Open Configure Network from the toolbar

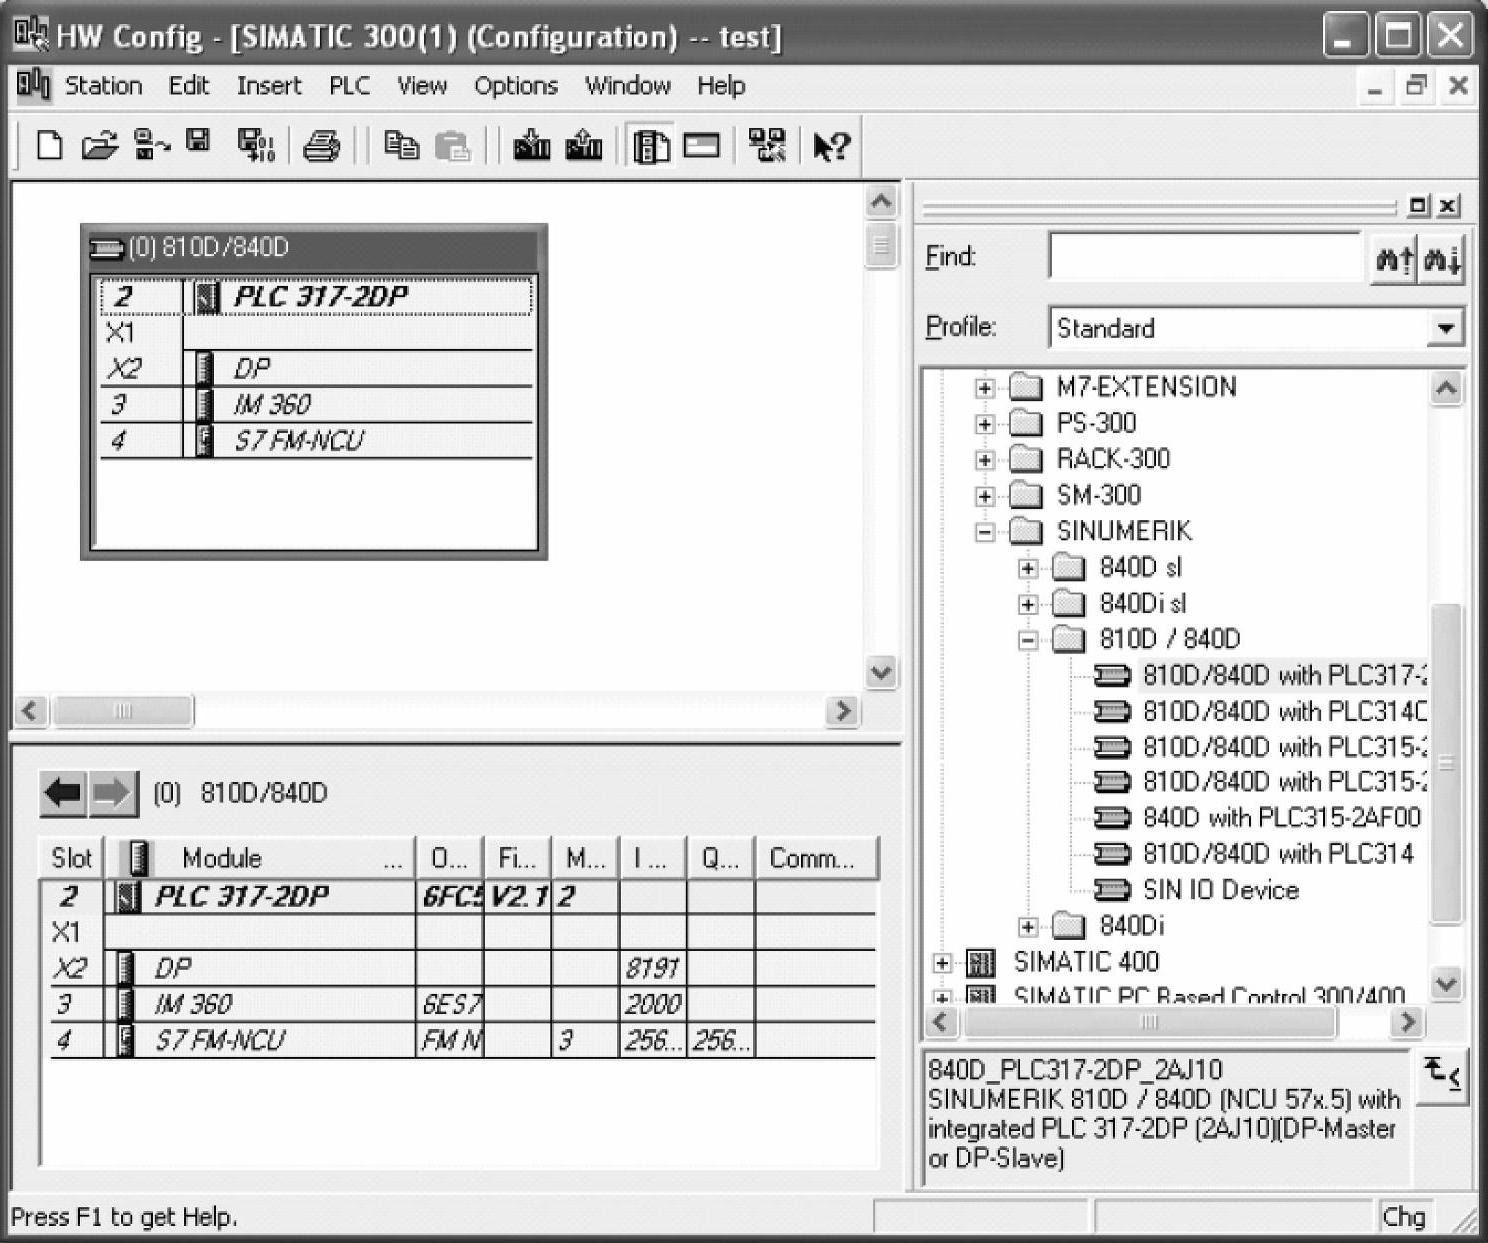click(x=768, y=146)
